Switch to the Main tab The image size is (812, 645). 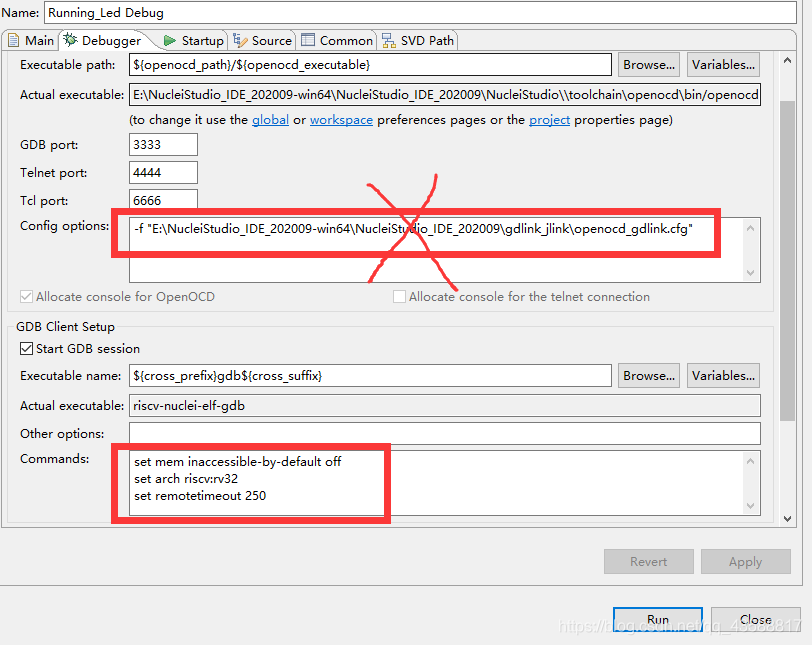pyautogui.click(x=31, y=40)
